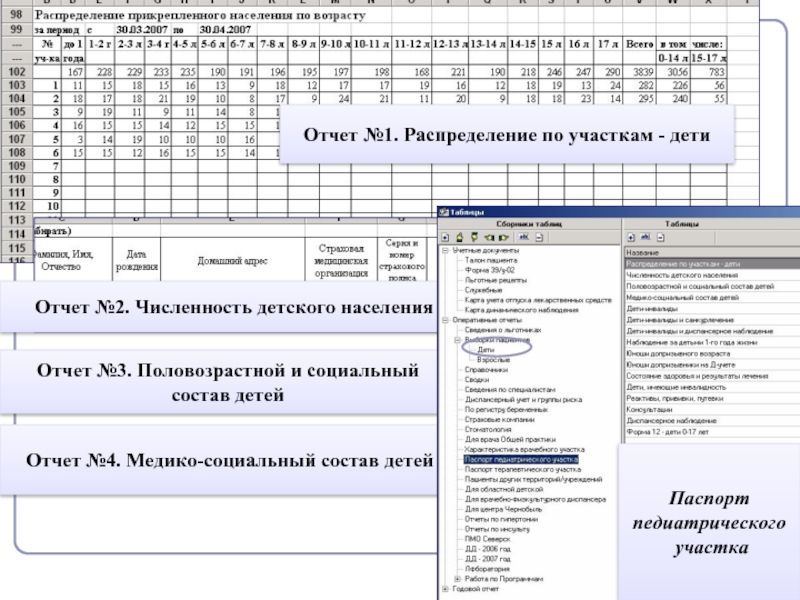Select Форма 12 - дети 0-17 лет row
Image resolution: width=800 pixels, height=600 pixels.
712,432
